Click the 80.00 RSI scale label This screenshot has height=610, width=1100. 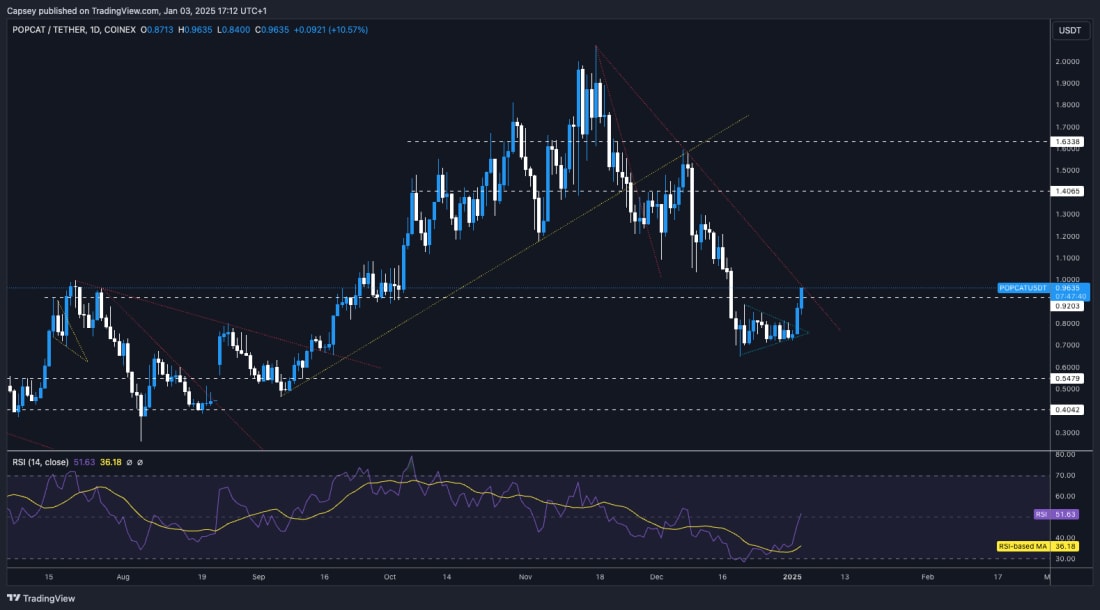(x=1065, y=454)
